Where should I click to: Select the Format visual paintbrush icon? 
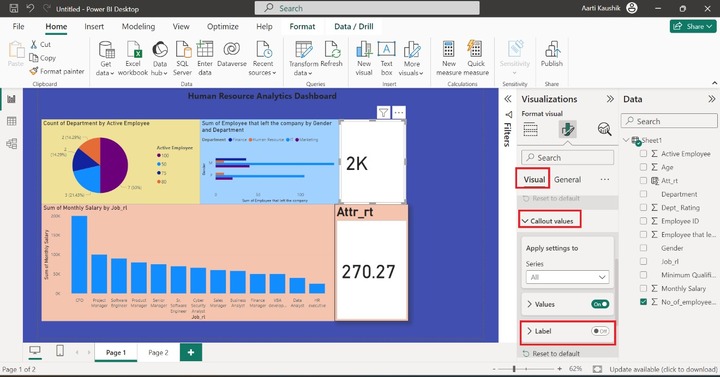[x=568, y=129]
